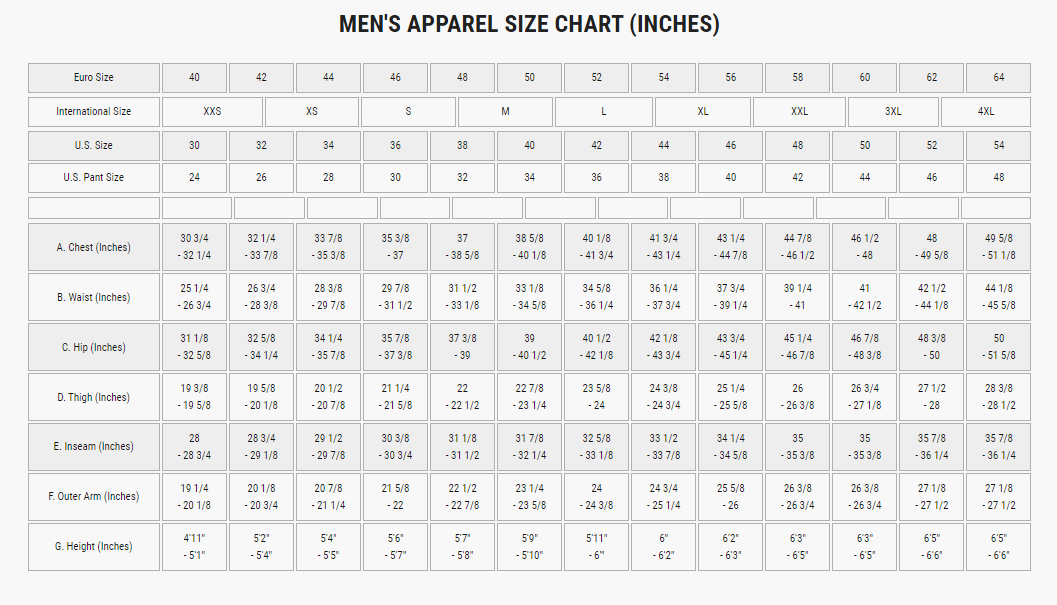Click the International Size 4XL cell
The height and width of the screenshot is (605, 1057).
985,111
